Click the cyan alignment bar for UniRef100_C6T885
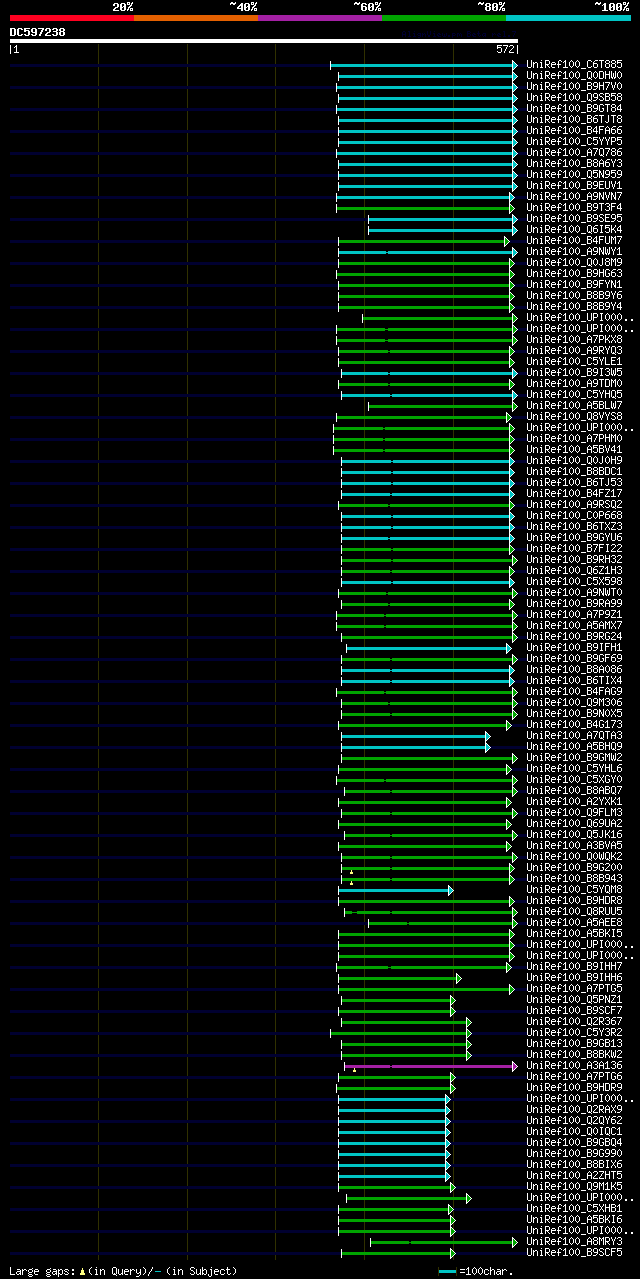The height and width of the screenshot is (1279, 640). tap(424, 64)
